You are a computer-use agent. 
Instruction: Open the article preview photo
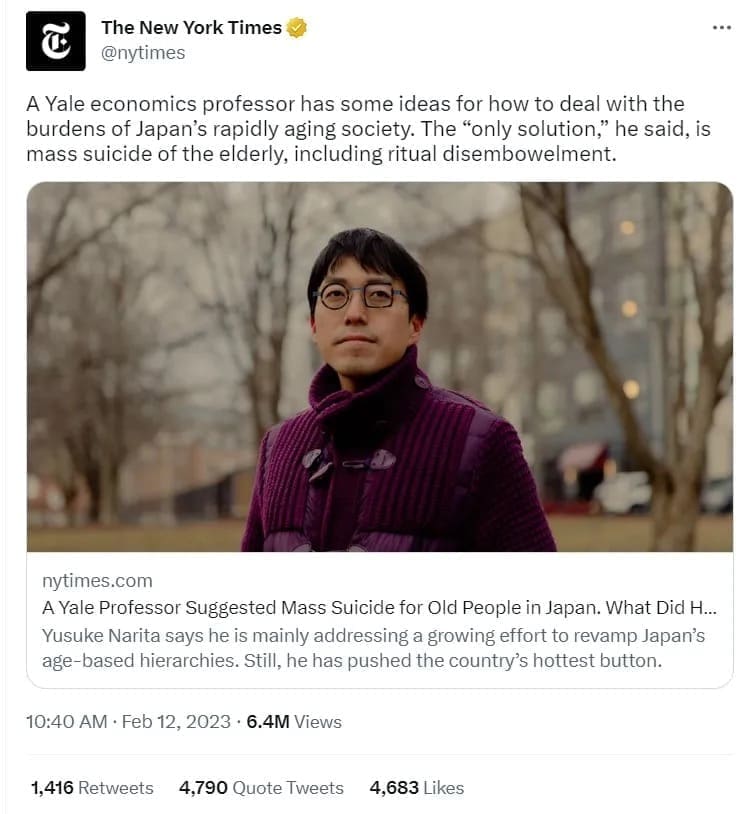tap(379, 366)
